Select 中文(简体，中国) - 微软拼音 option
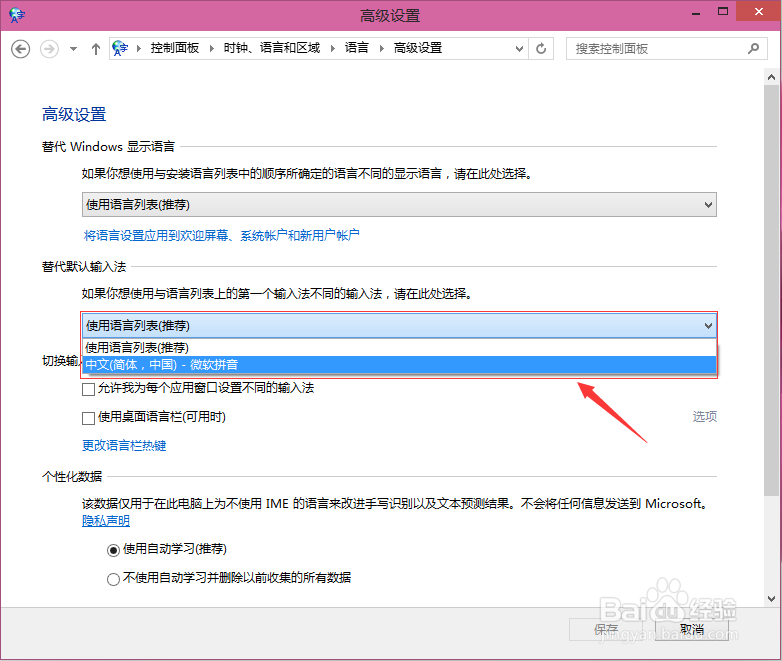This screenshot has height=661, width=782. point(399,365)
